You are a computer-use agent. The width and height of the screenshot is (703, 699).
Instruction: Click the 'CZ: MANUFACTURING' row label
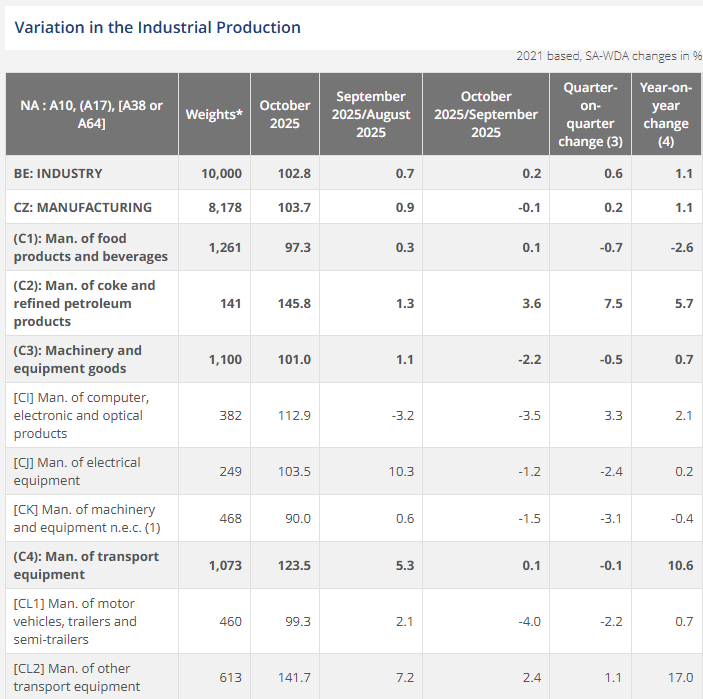[x=83, y=207]
